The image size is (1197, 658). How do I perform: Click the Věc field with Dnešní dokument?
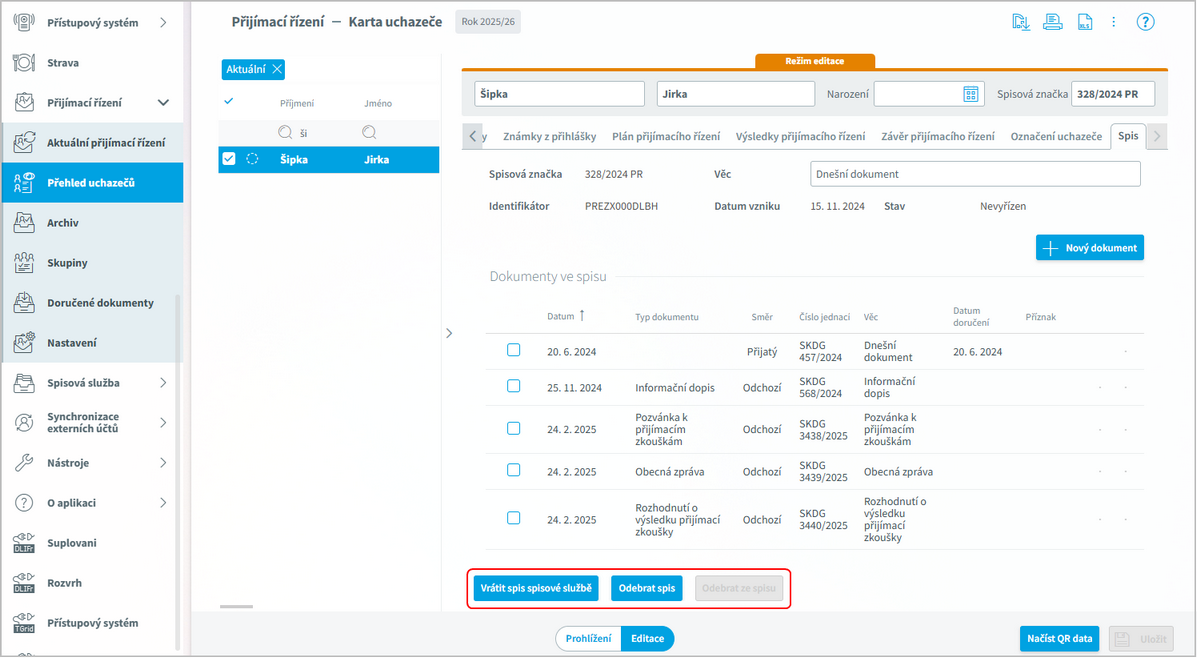coord(975,174)
